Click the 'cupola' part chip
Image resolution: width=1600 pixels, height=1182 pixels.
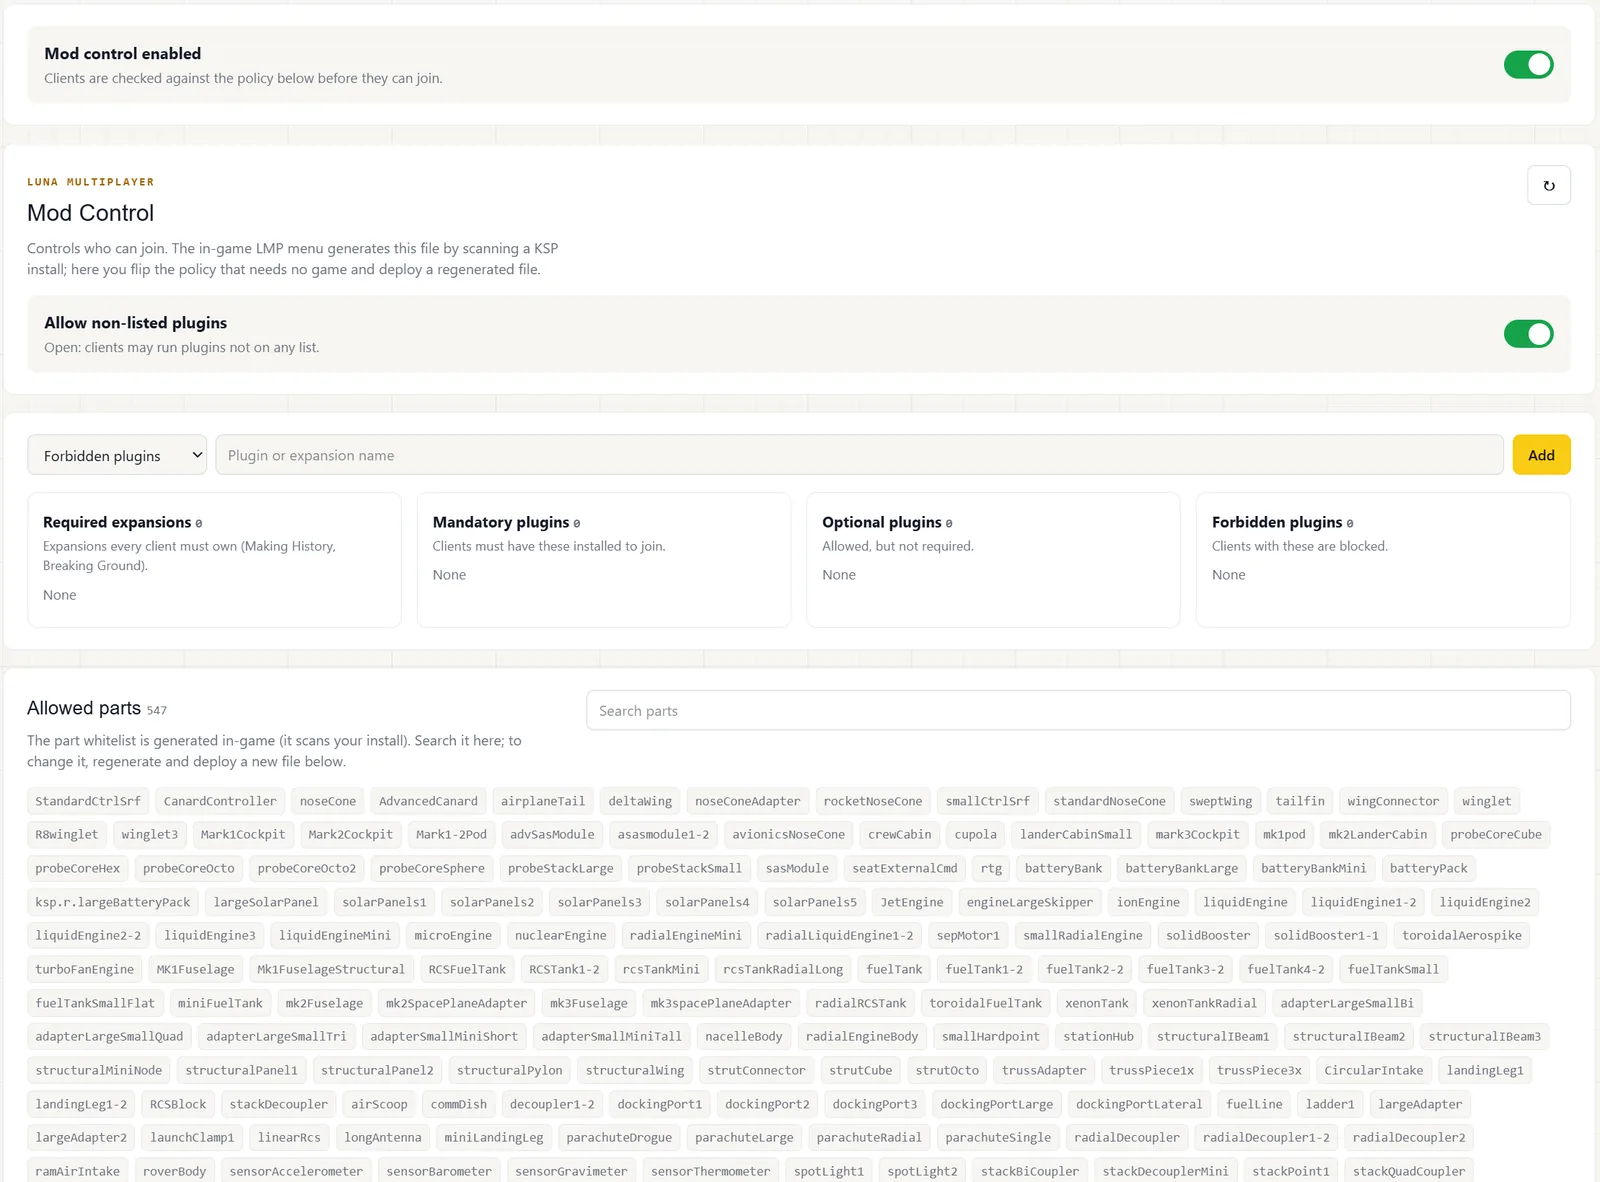(975, 834)
